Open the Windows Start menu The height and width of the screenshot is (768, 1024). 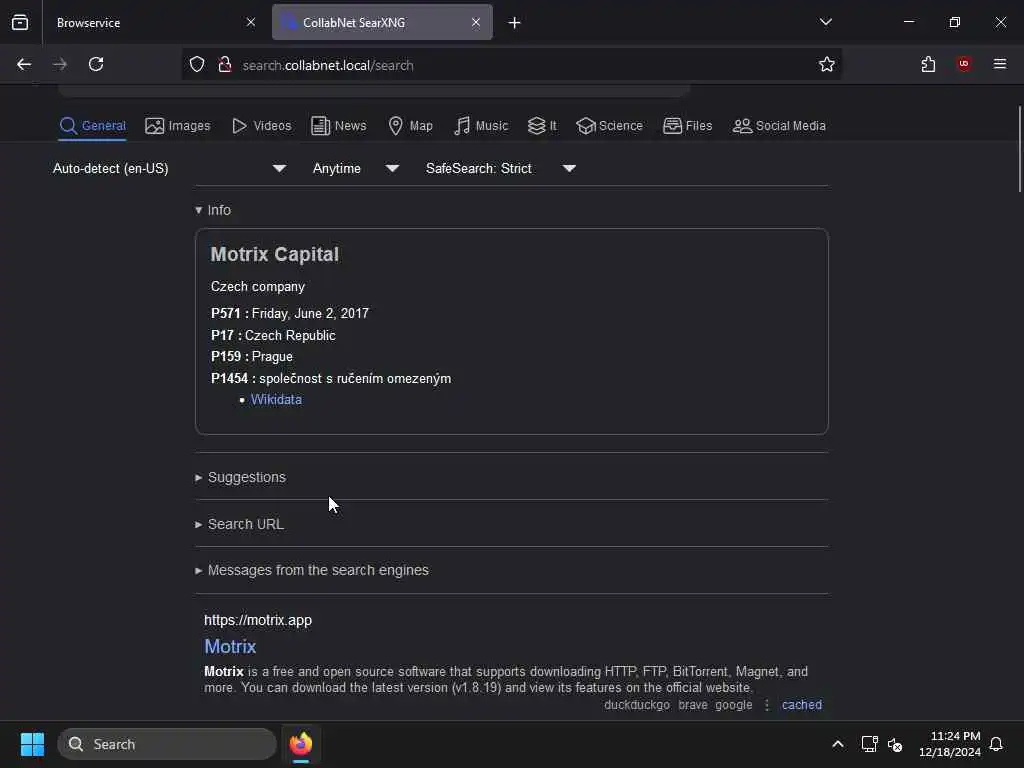[32, 744]
